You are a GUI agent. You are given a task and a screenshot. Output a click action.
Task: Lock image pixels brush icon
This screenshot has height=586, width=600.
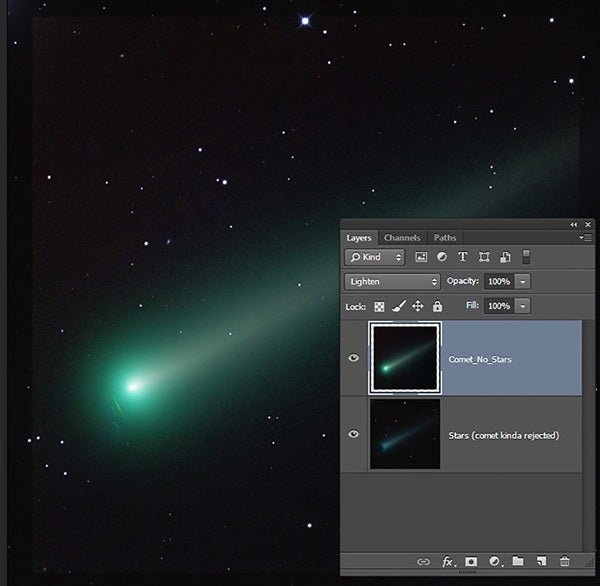point(398,306)
